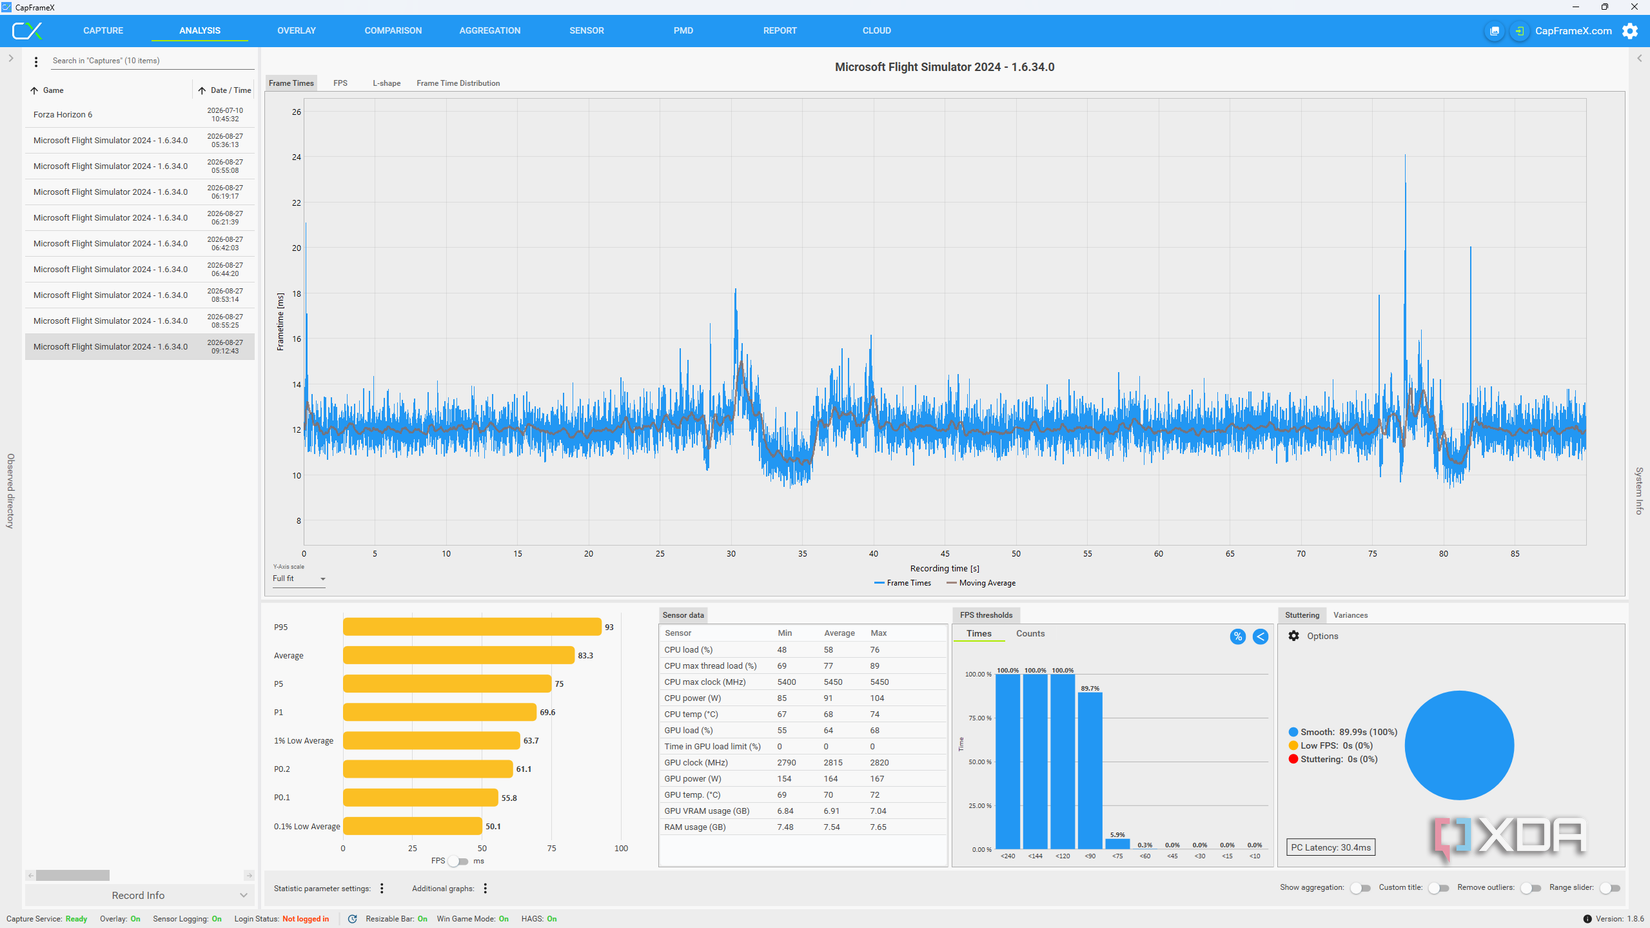Open the CapFrameX.com link
Image resolution: width=1650 pixels, height=928 pixels.
click(x=1573, y=31)
